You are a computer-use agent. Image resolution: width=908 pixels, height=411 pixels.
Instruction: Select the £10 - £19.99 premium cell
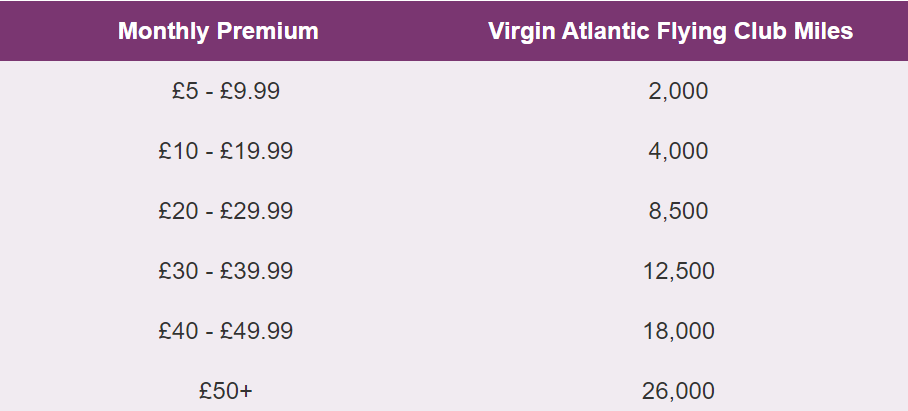[226, 151]
